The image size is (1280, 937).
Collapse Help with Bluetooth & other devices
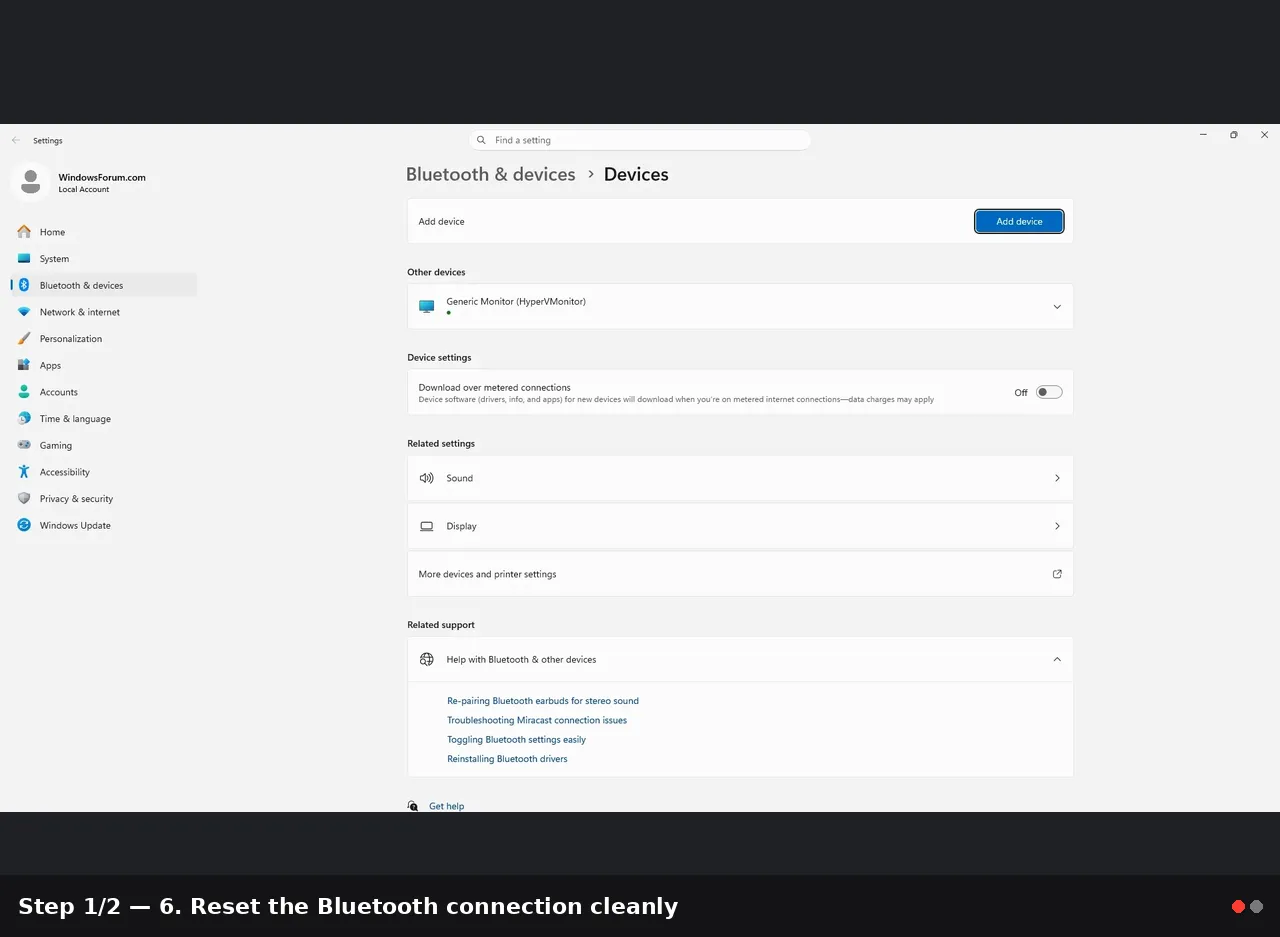(1057, 659)
